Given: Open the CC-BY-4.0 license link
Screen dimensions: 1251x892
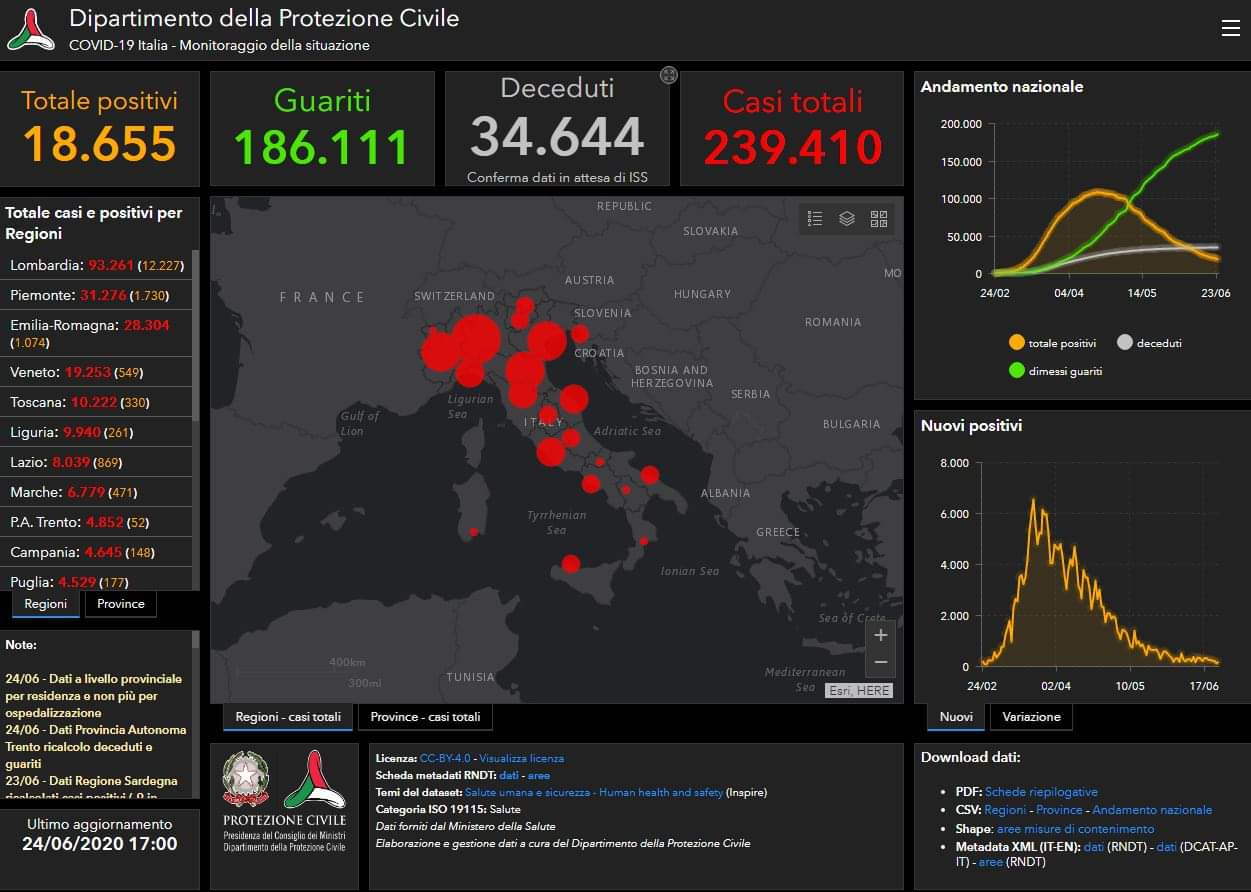Looking at the screenshot, I should coord(446,758).
